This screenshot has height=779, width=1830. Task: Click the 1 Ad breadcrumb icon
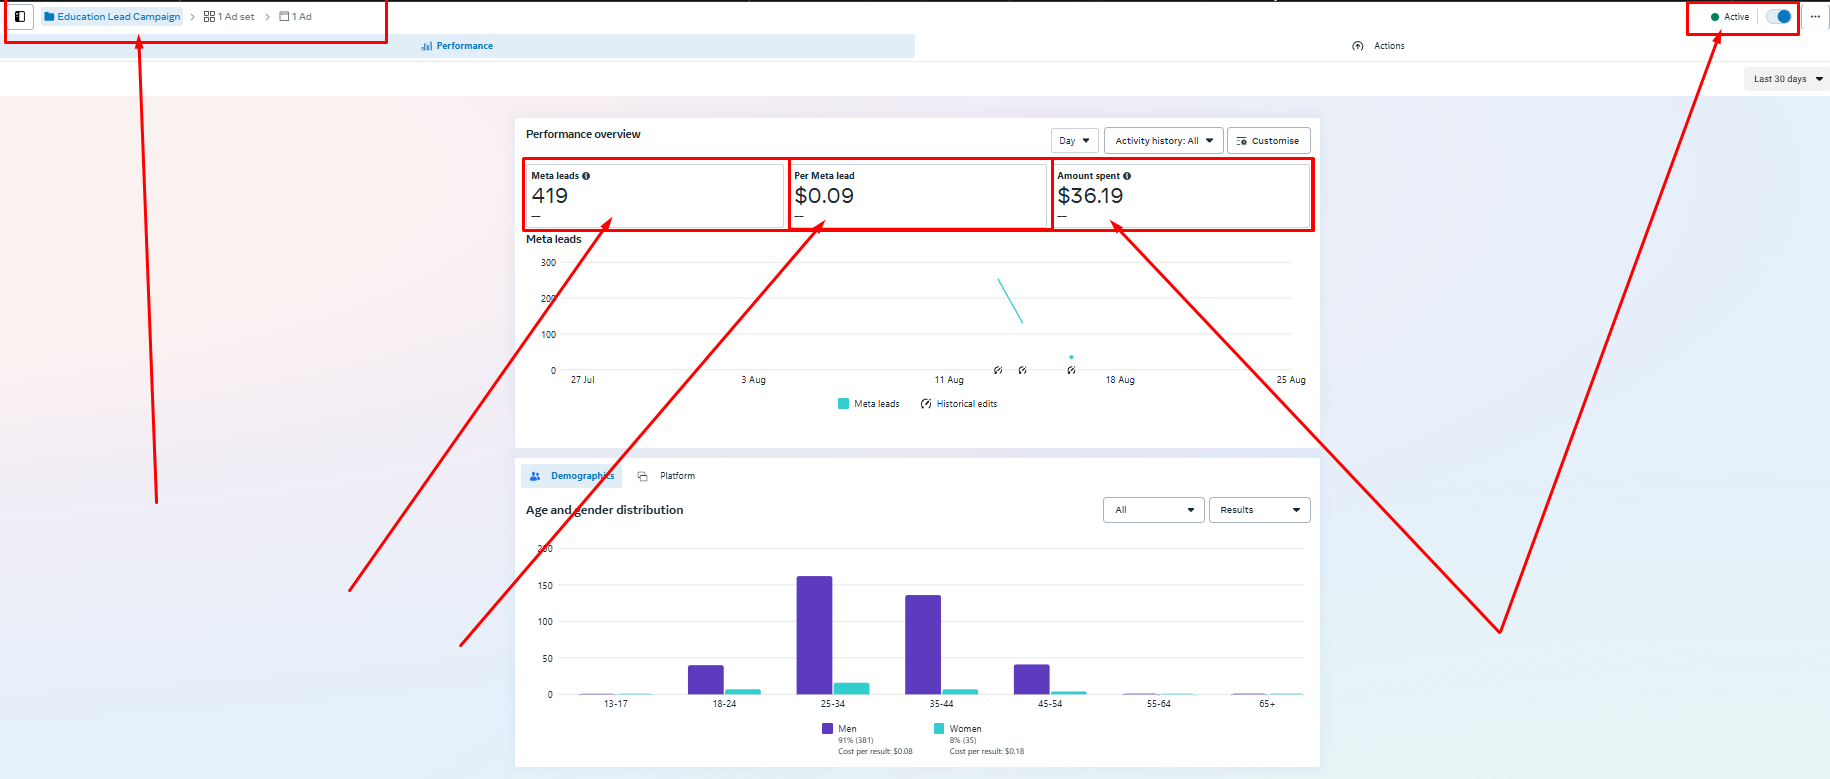click(x=284, y=17)
